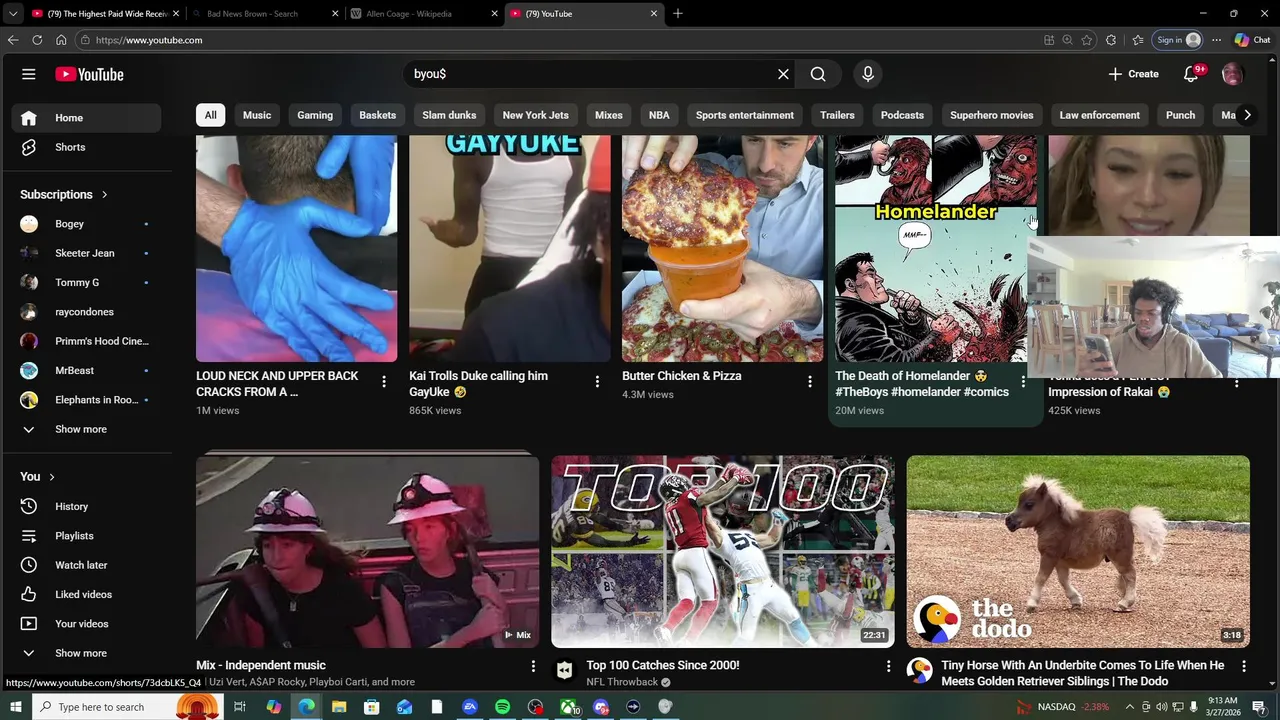Play the Tiny Horse Dodo thumbnail
Screen dimensions: 1280x720
pyautogui.click(x=1078, y=552)
